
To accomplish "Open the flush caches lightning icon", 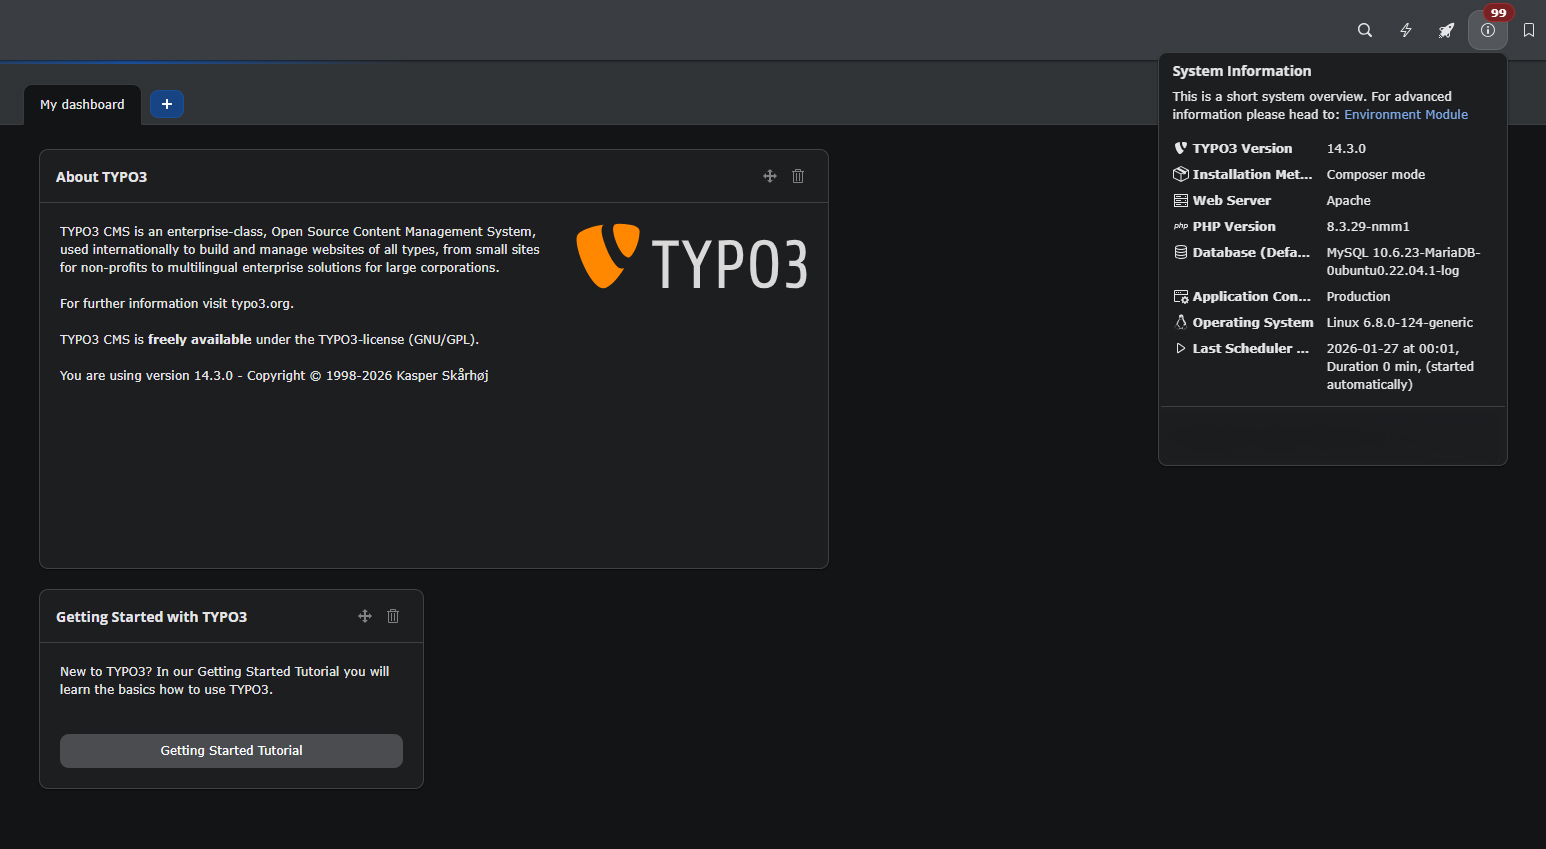I will [x=1406, y=30].
